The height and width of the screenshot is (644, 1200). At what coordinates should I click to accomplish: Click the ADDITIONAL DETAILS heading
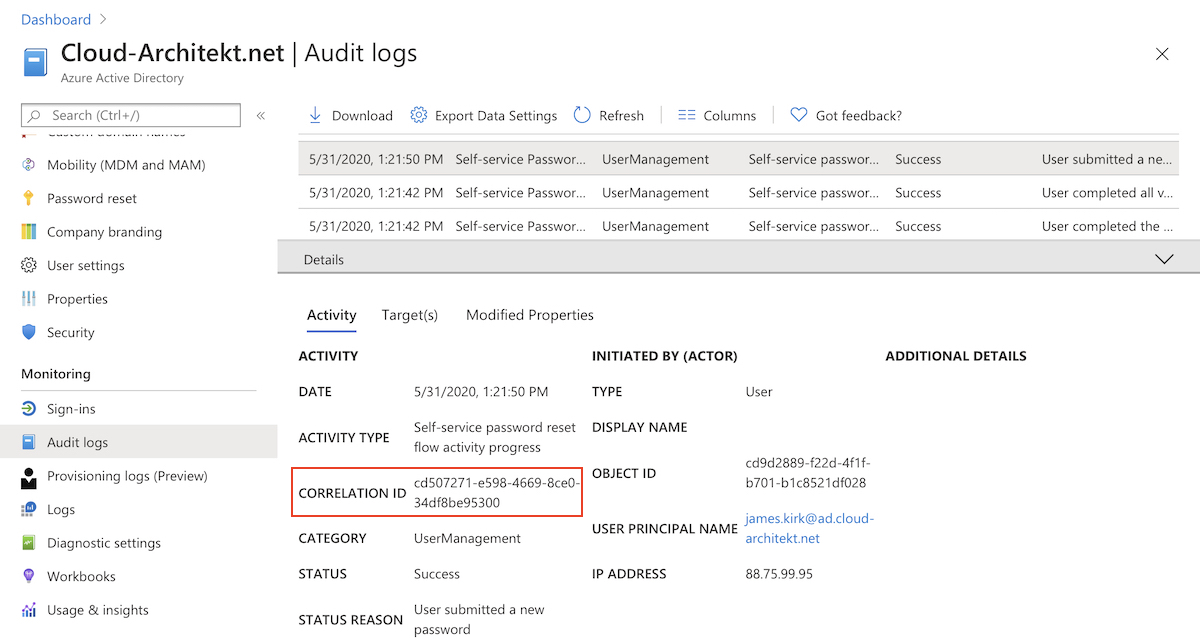pyautogui.click(x=956, y=356)
